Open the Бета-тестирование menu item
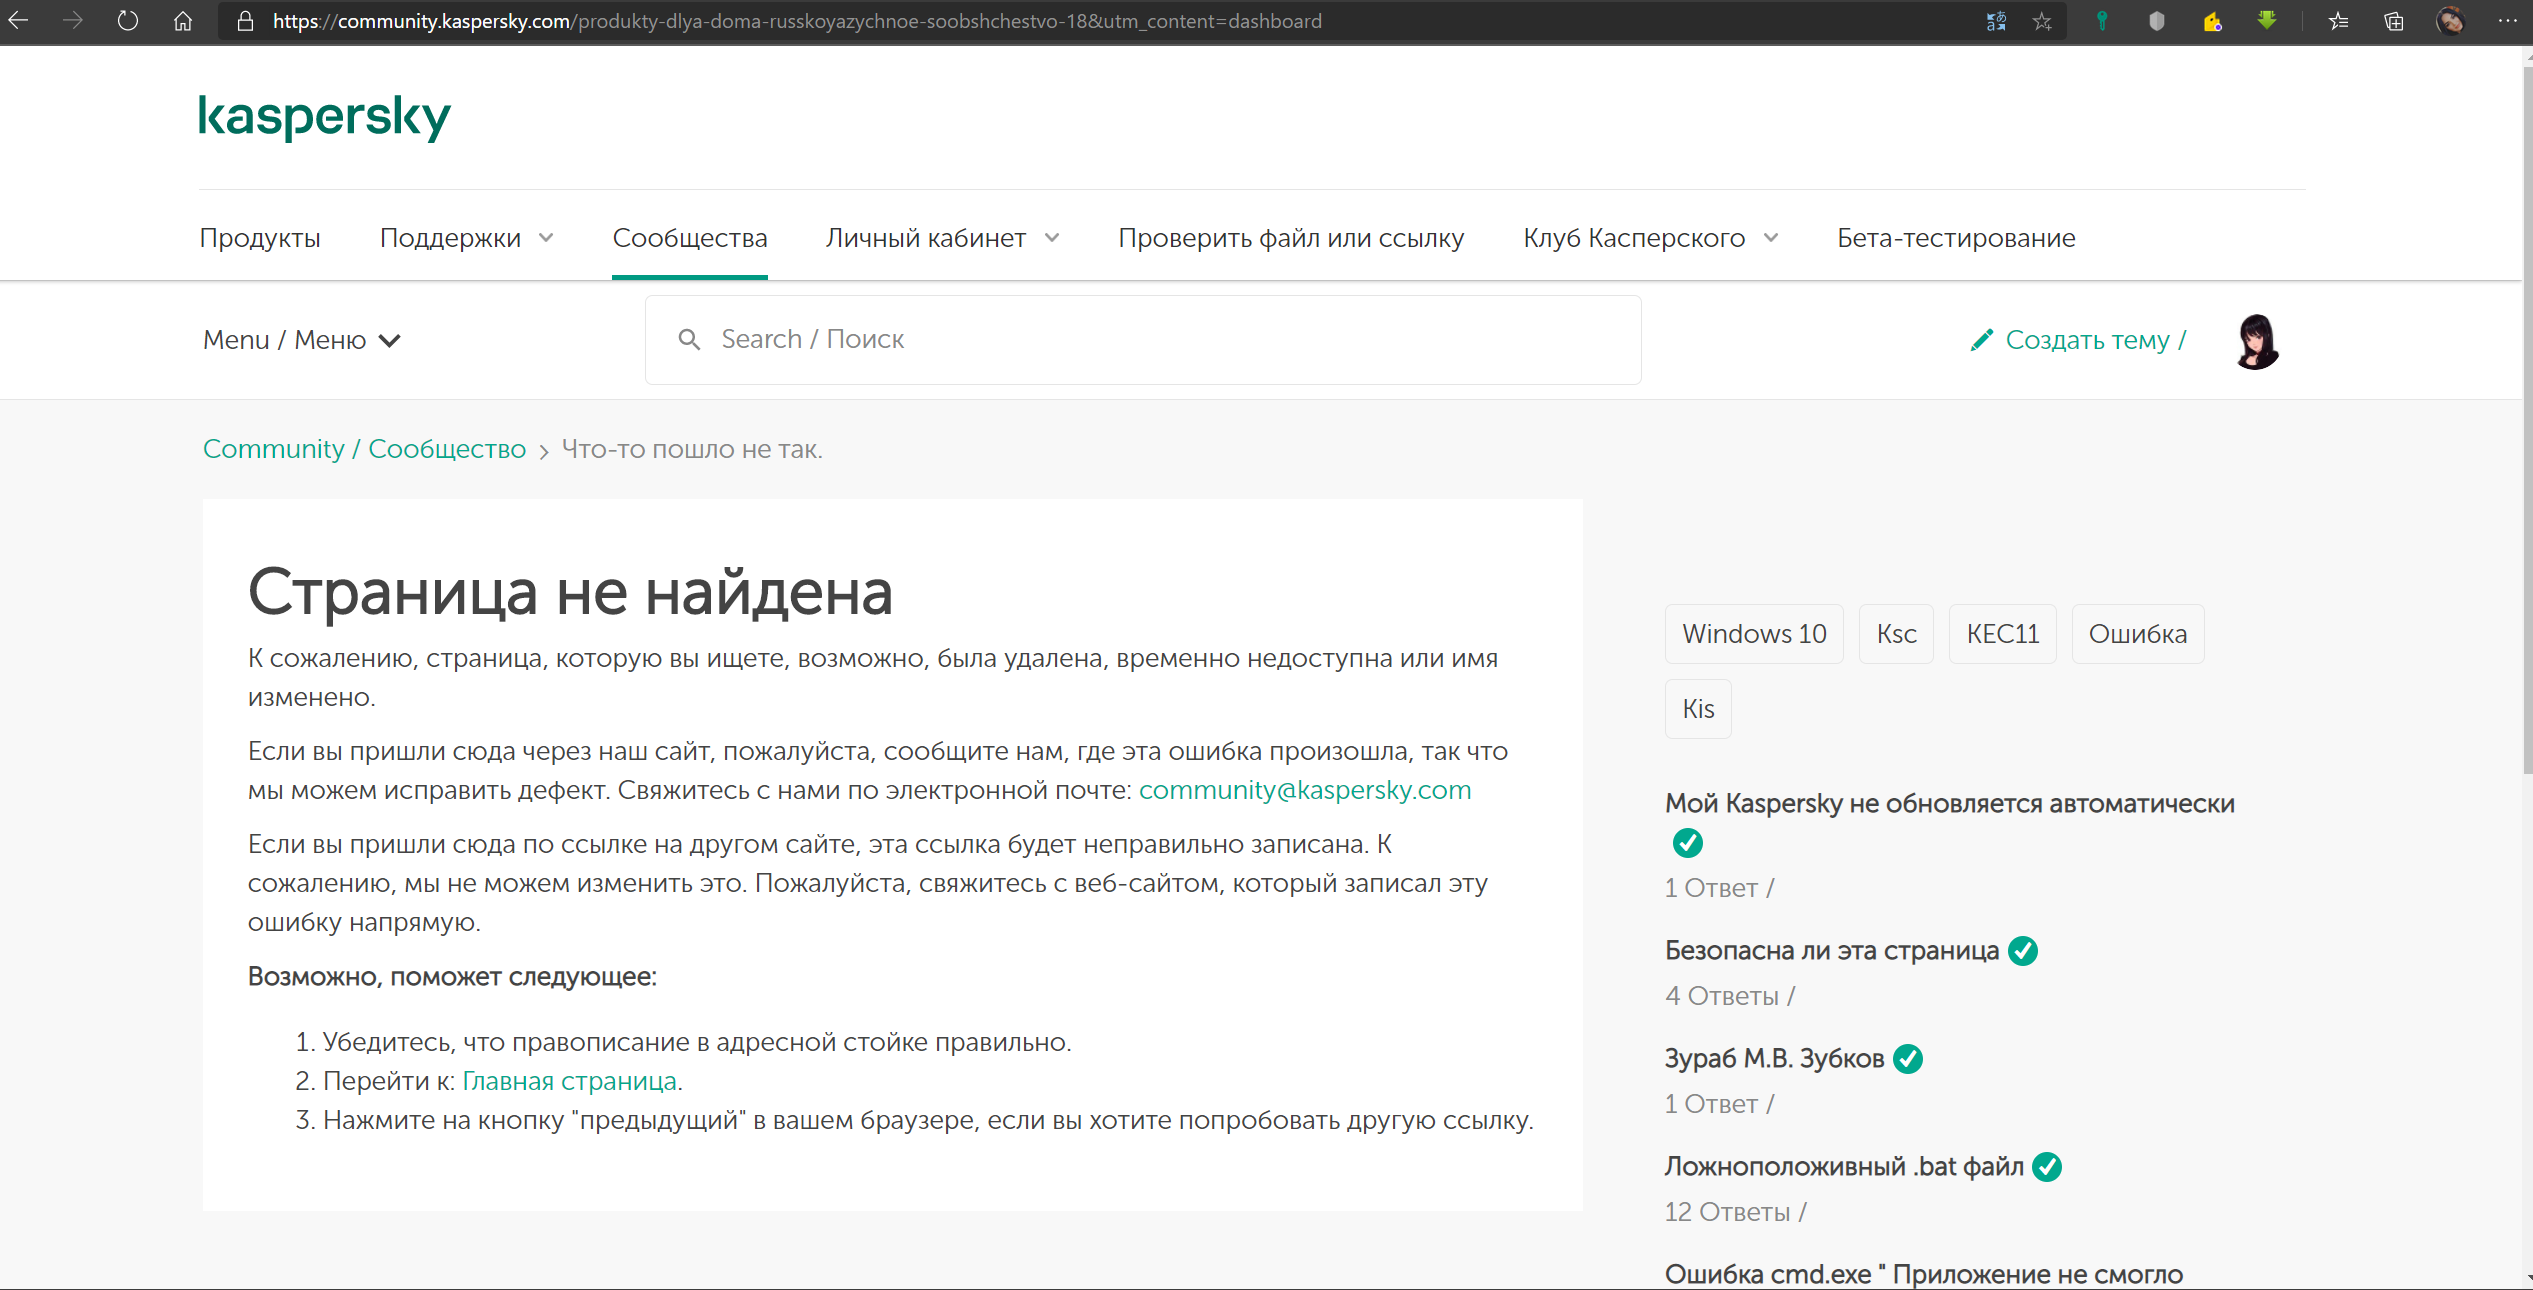The width and height of the screenshot is (2533, 1290). pyautogui.click(x=1955, y=238)
